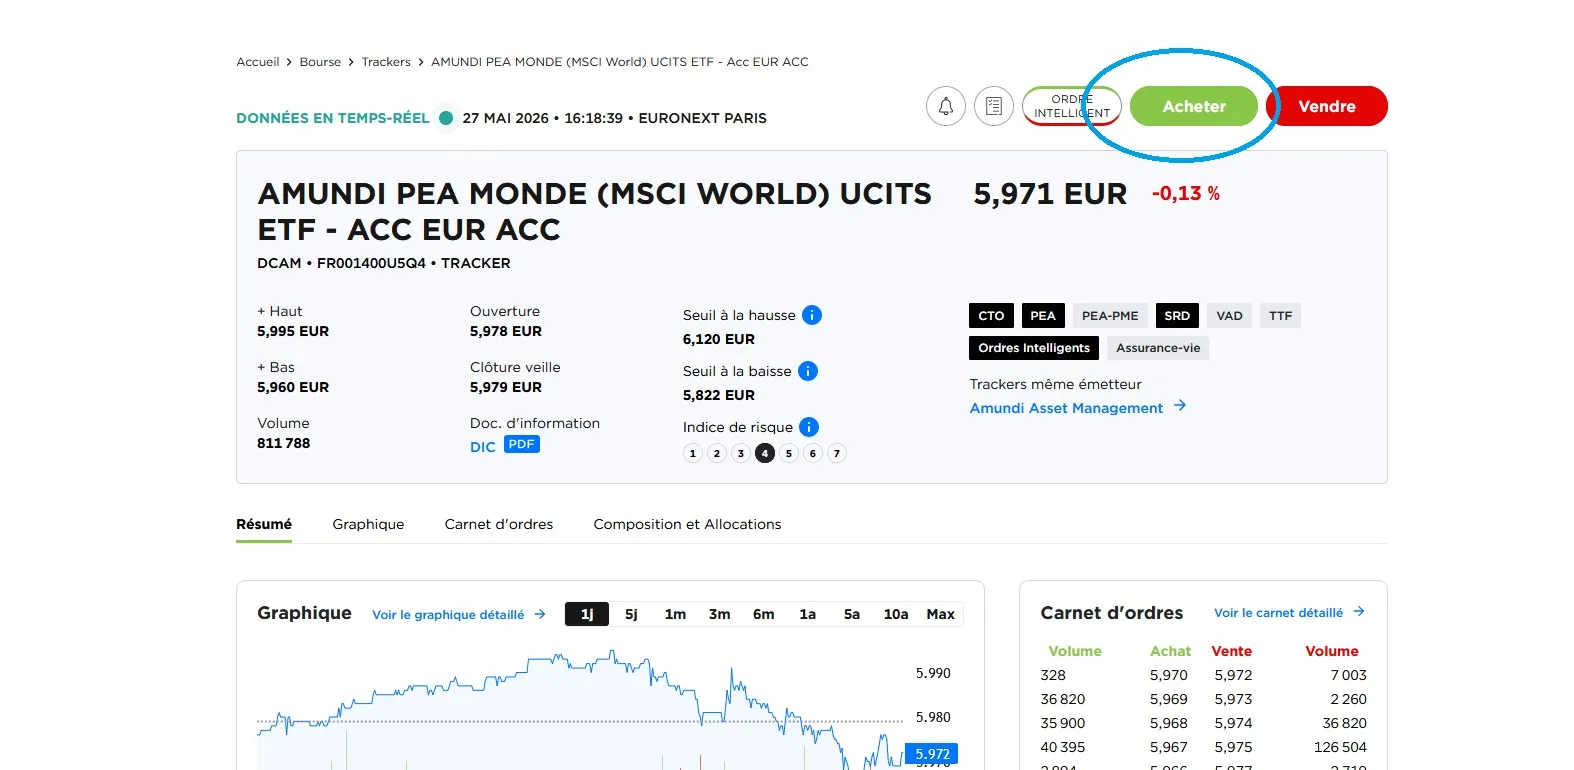Click highlighted risk level 4 circle
Viewport: 1574px width, 770px height.
765,453
